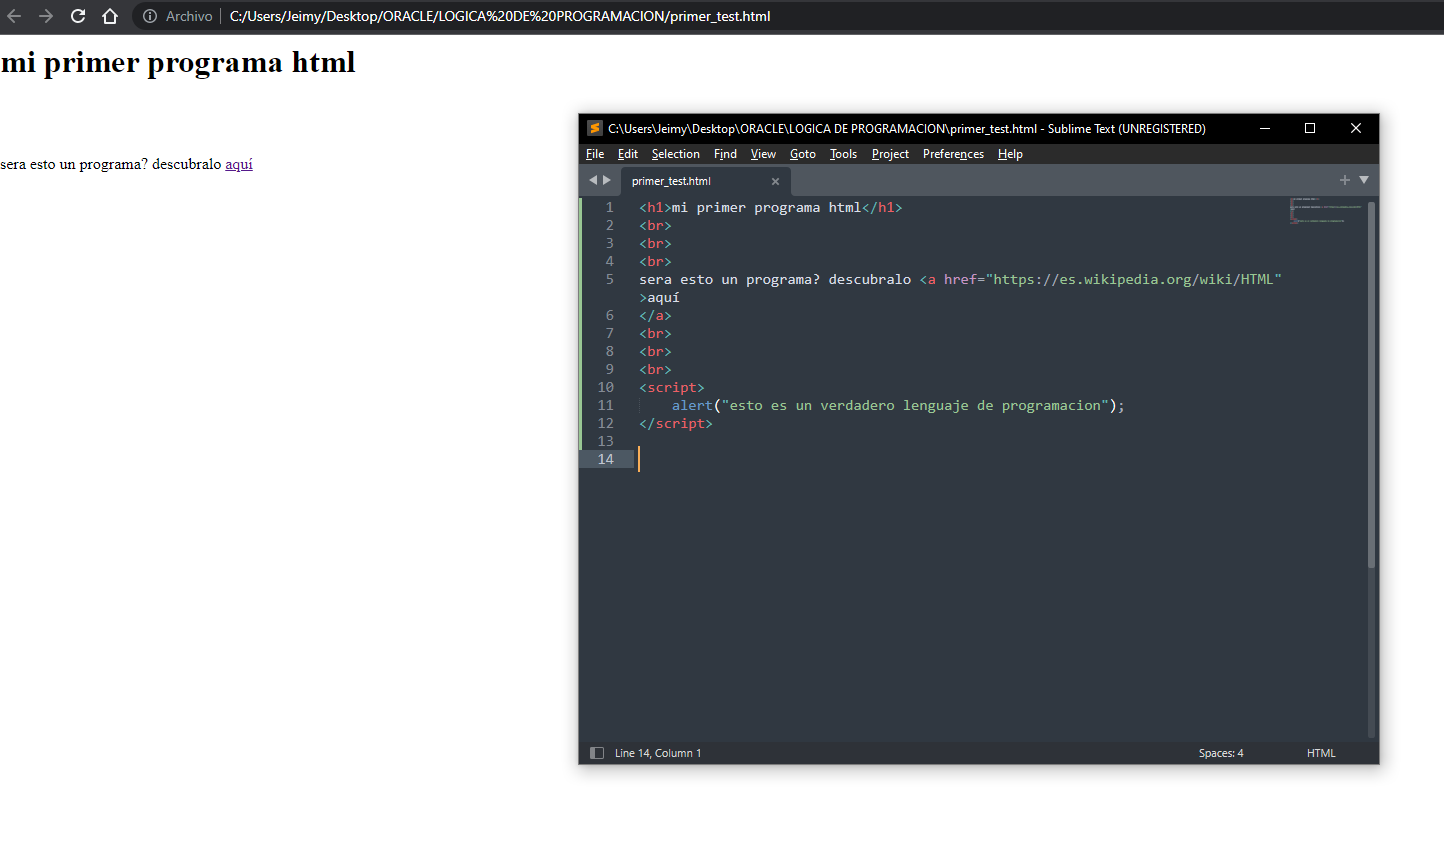Close the Sublime Text window
Viewport: 1444px width, 847px height.
(x=1356, y=128)
